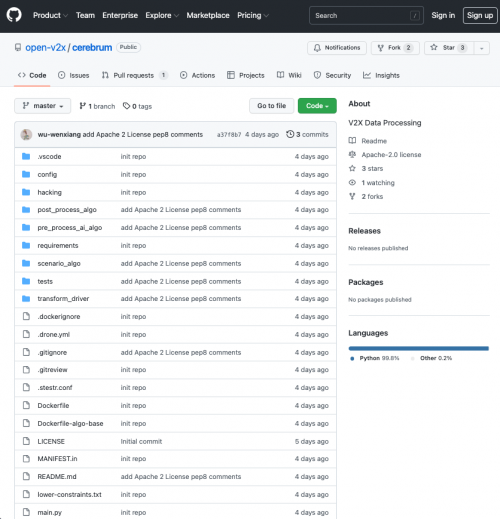
Task: Switch to the Pull requests tab
Action: coord(135,75)
